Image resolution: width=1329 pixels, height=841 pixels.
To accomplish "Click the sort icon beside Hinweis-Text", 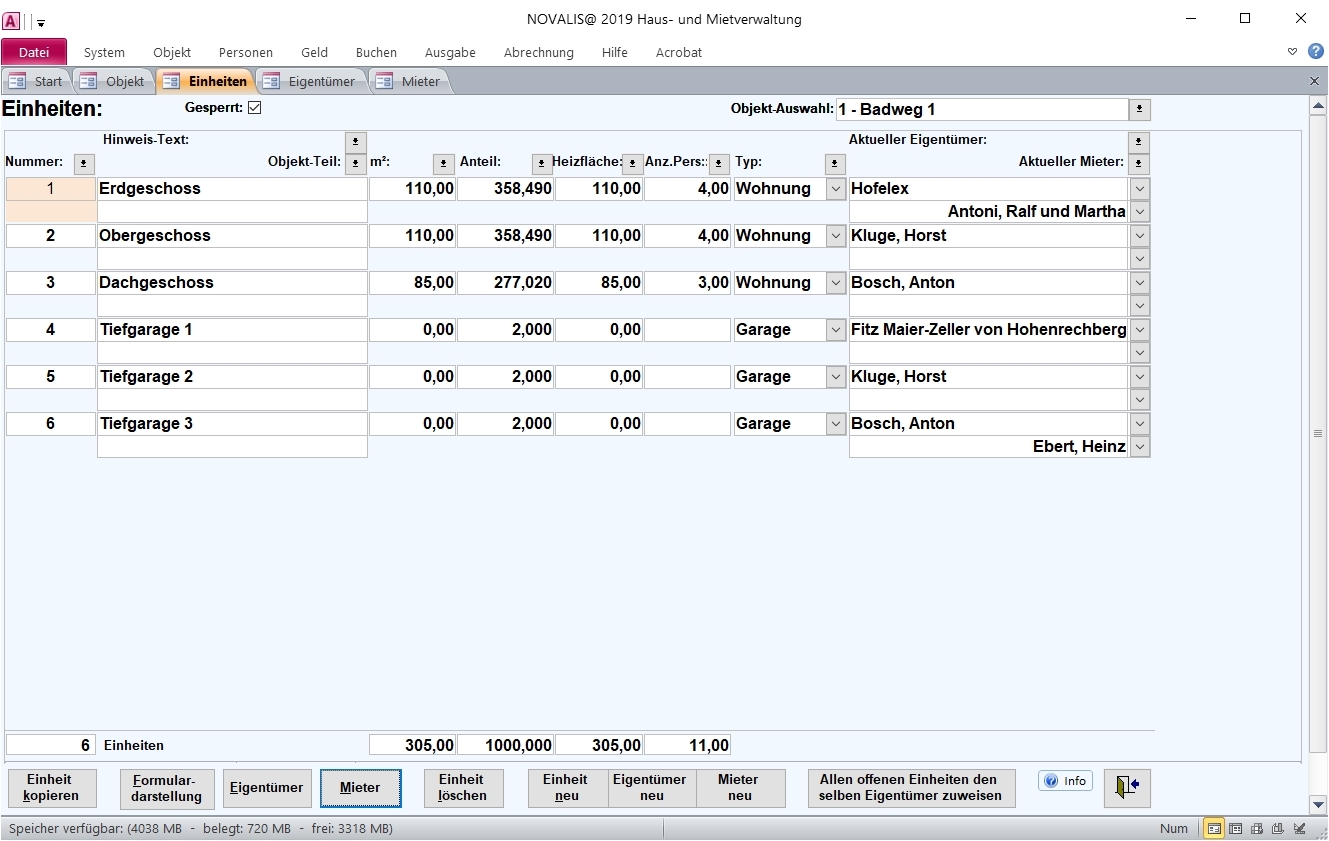I will coord(355,142).
